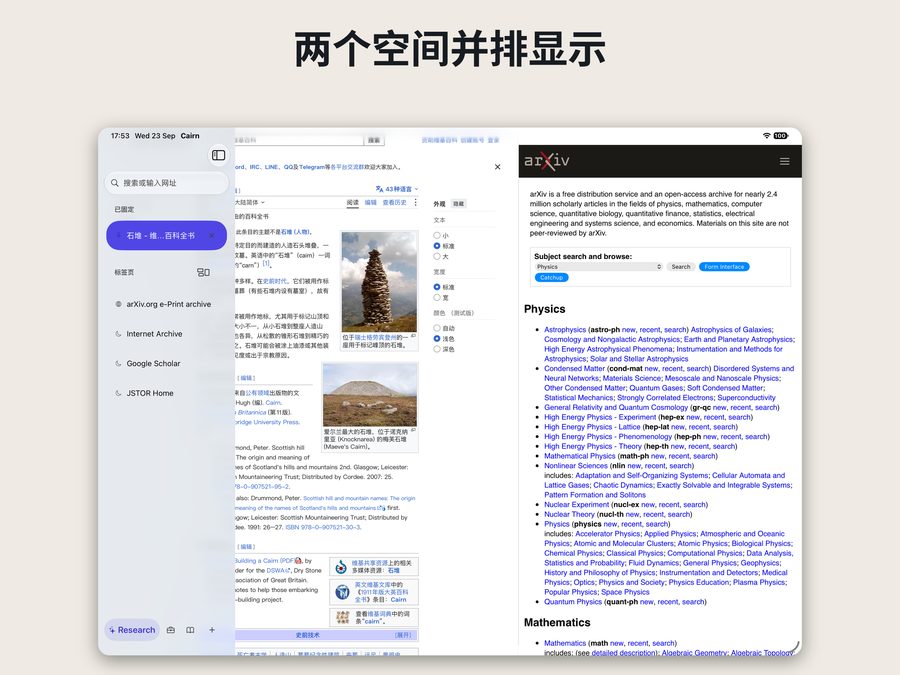Click the Wikimedia Commons logo icon
Viewport: 900px width, 675px height.
click(x=341, y=567)
